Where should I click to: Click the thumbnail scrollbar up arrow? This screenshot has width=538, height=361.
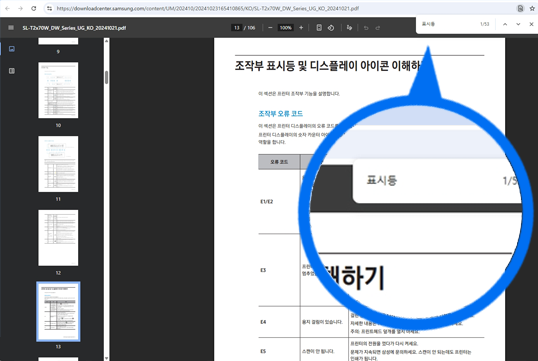click(x=106, y=41)
